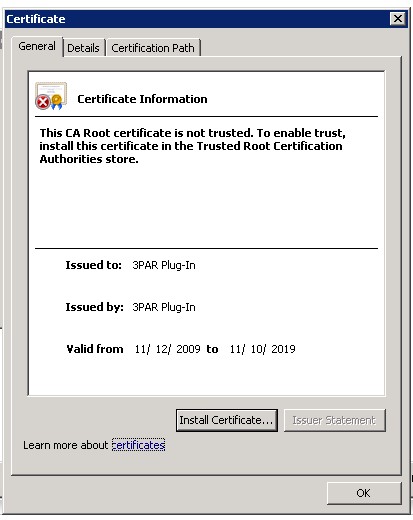
Task: Click the gold ribbon seal on certificate icon
Action: click(57, 102)
